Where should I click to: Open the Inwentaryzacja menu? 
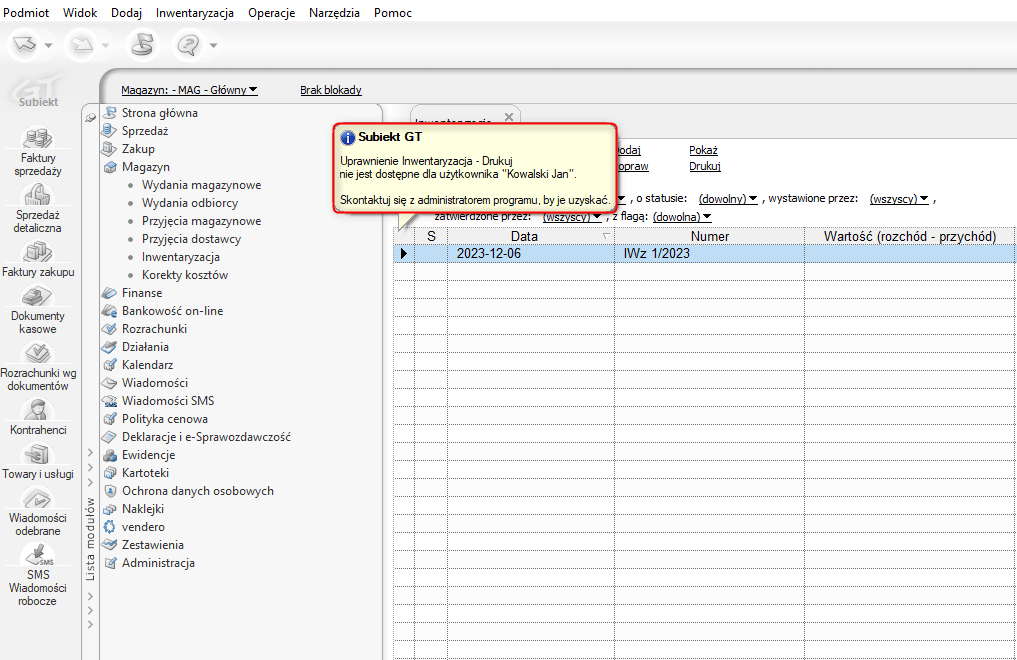click(195, 13)
